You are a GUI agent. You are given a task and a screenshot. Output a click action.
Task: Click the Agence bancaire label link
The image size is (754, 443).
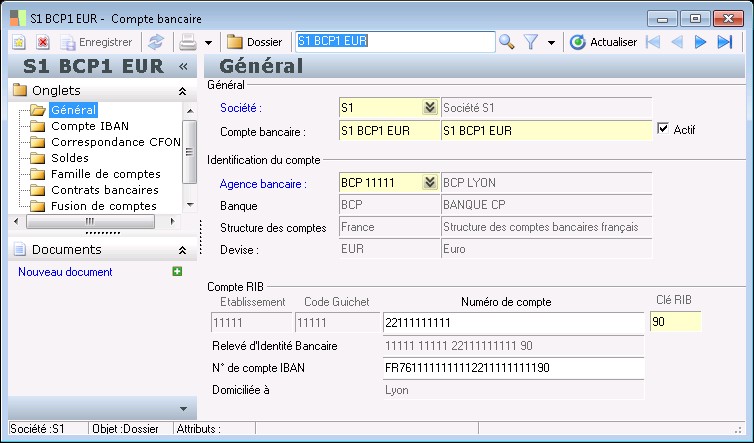tap(263, 184)
